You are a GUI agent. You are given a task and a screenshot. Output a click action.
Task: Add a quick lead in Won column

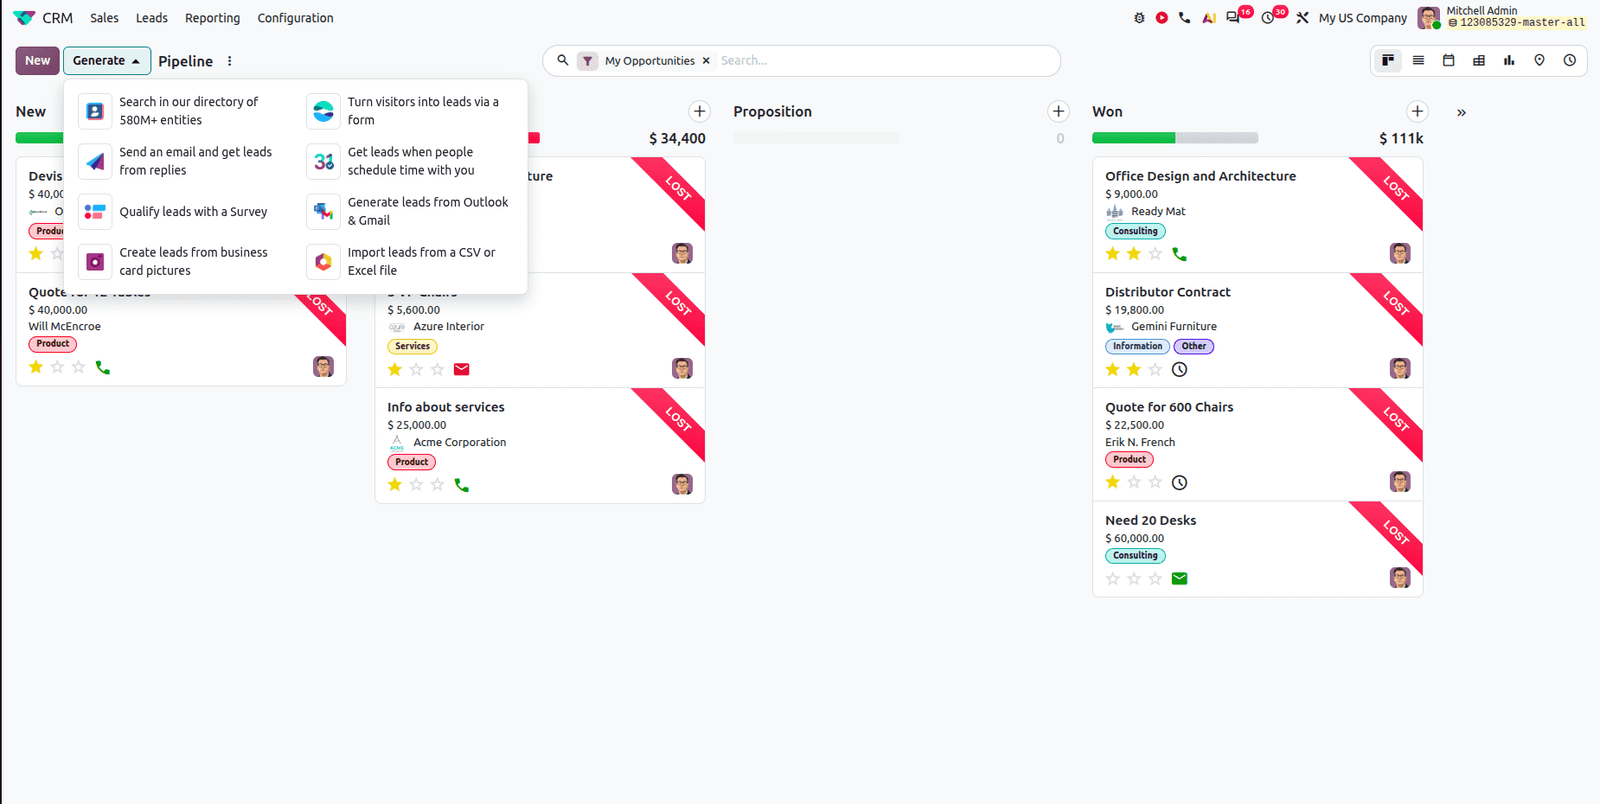coord(1417,111)
